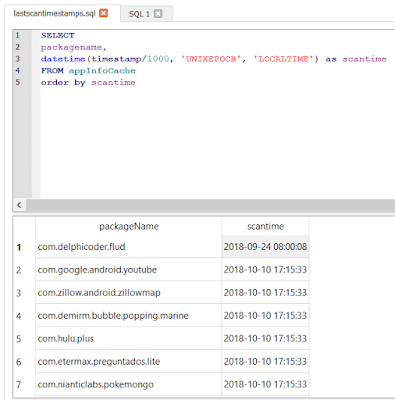
Task: Click the com.delphicoder.flud cell
Action: coord(129,247)
